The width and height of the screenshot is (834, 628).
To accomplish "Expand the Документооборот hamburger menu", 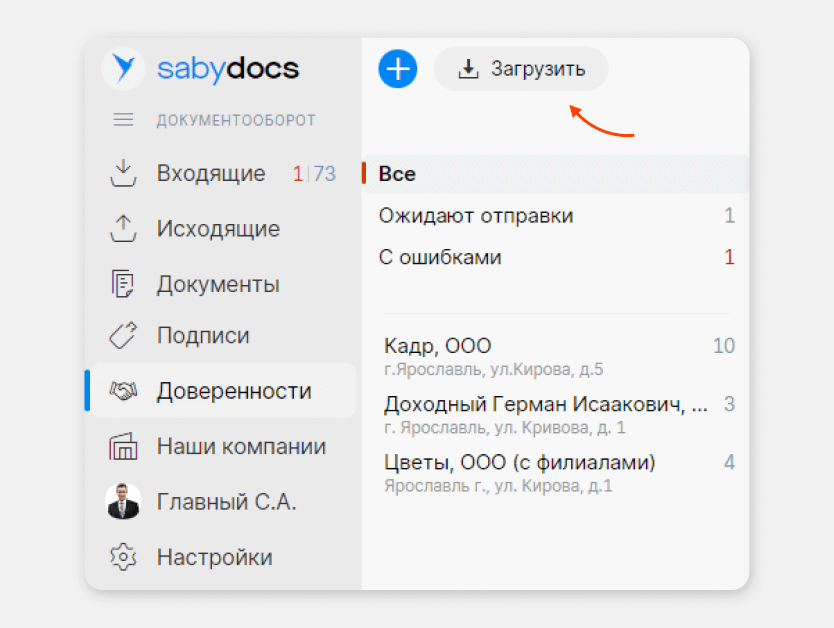I will pyautogui.click(x=122, y=119).
